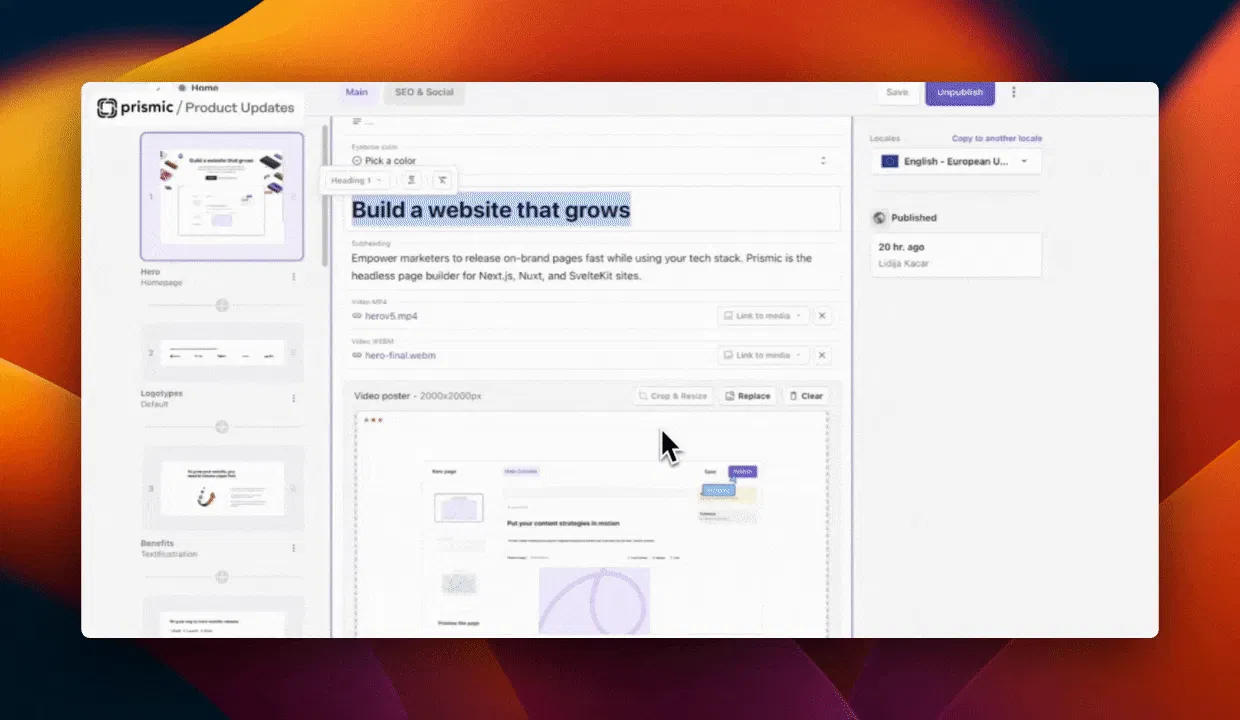
Task: Click the kebab menu on the Benefits Text/Illustration slice
Action: click(293, 548)
